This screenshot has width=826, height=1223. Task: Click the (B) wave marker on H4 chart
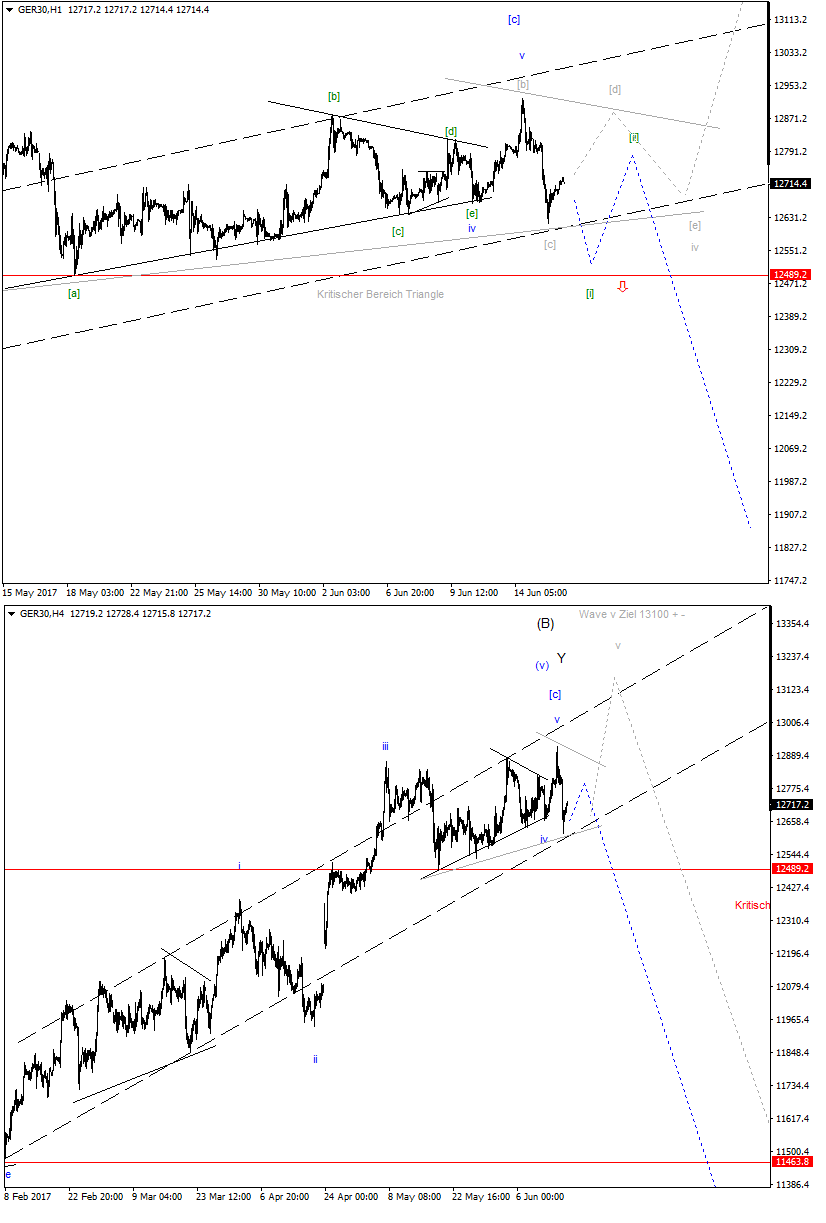pyautogui.click(x=545, y=624)
